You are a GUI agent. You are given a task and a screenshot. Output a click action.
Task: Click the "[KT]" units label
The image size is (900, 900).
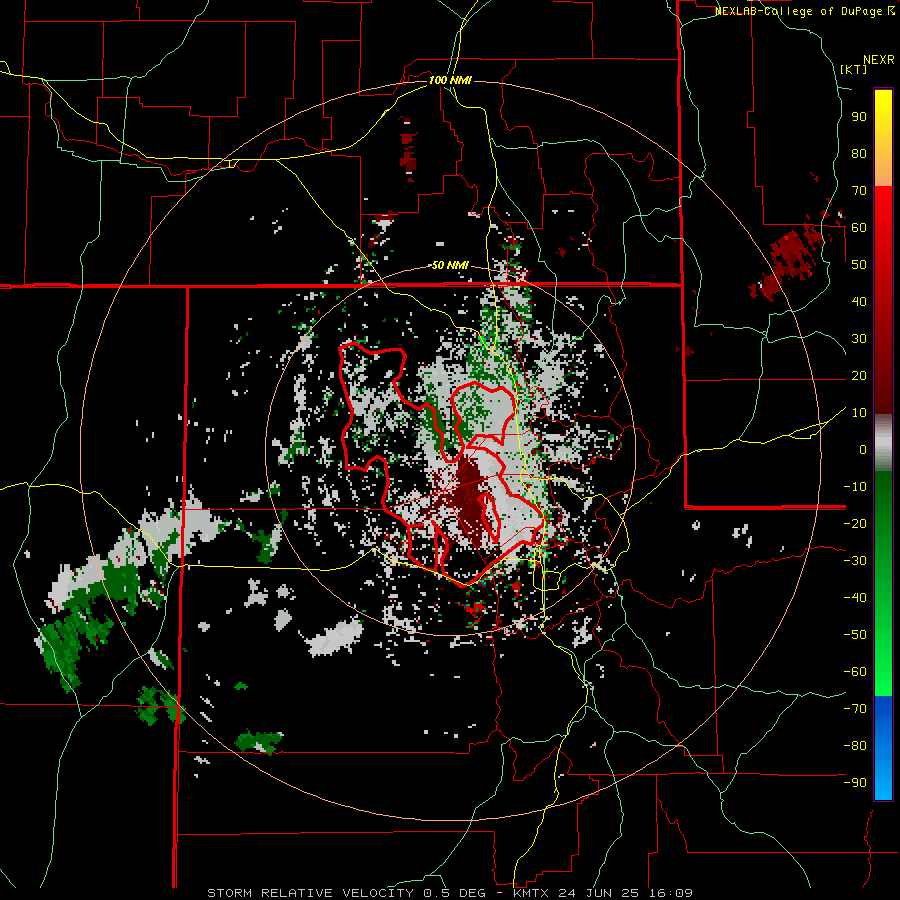pos(853,69)
